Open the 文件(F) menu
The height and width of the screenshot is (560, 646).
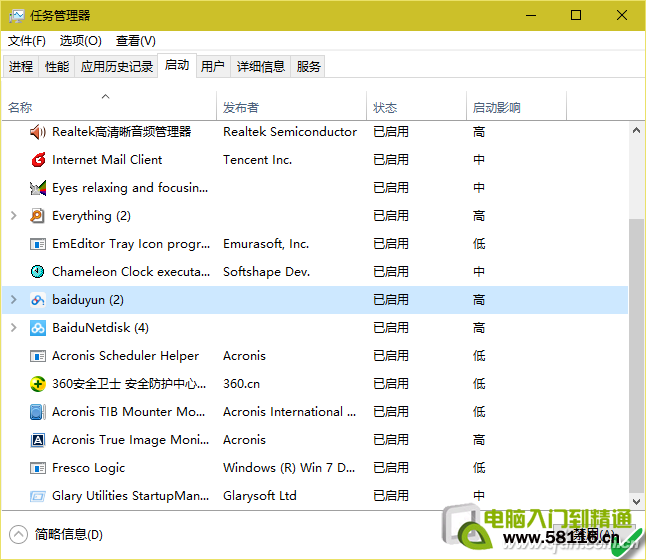pyautogui.click(x=27, y=41)
